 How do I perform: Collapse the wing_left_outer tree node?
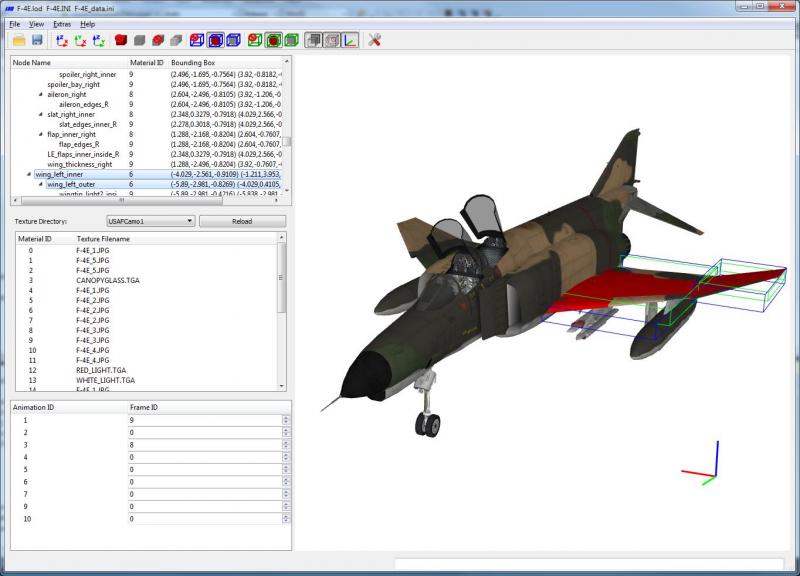pos(41,184)
